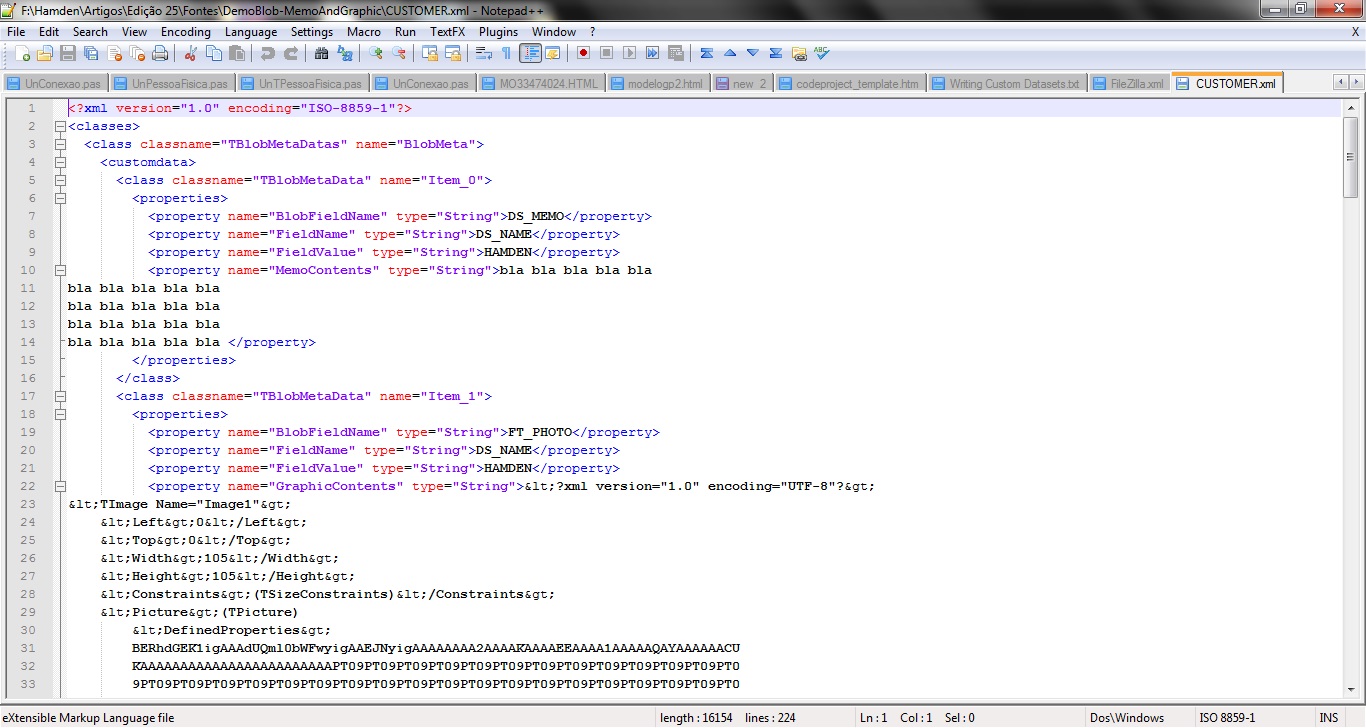Click the Save All toolbar icon
This screenshot has height=728, width=1366.
click(90, 53)
